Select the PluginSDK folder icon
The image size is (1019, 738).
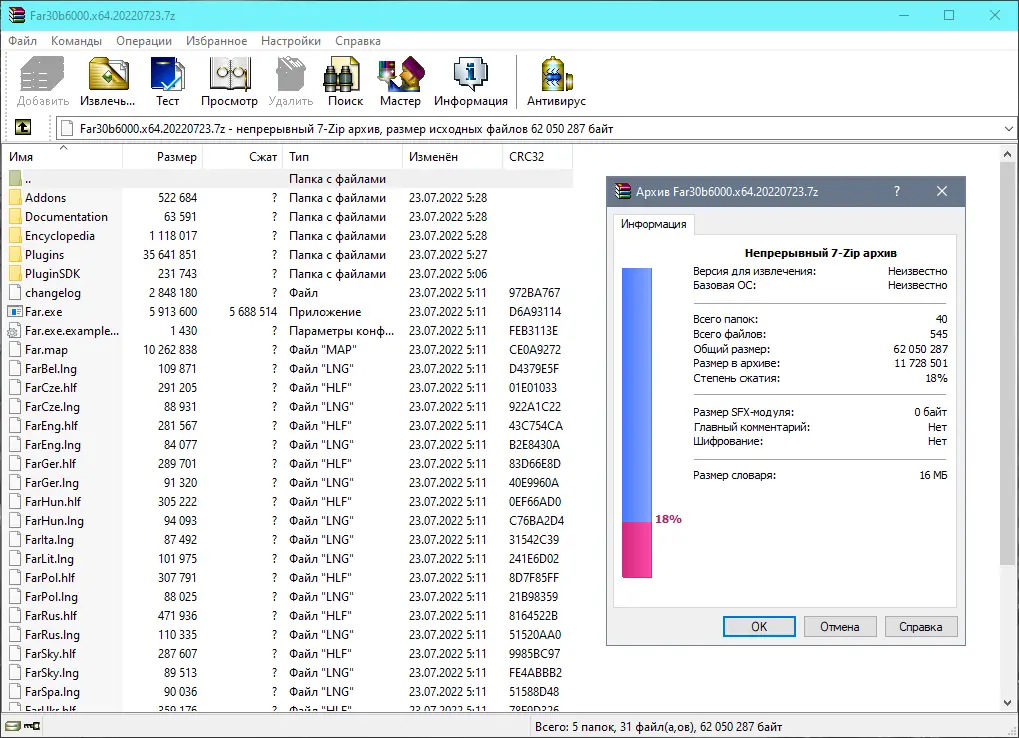coord(16,274)
